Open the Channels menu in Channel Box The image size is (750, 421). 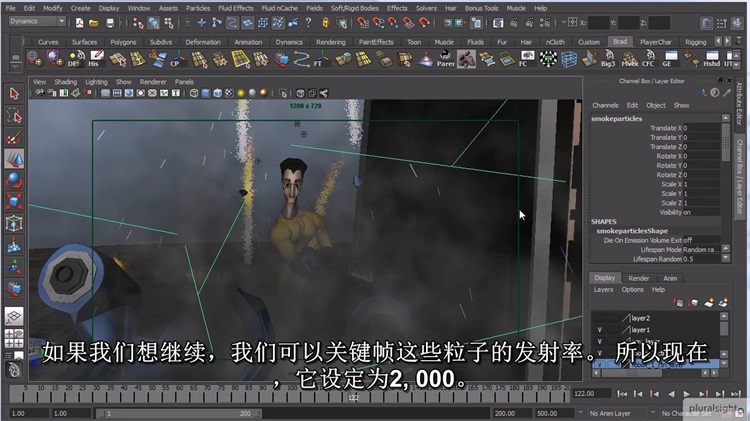[605, 105]
